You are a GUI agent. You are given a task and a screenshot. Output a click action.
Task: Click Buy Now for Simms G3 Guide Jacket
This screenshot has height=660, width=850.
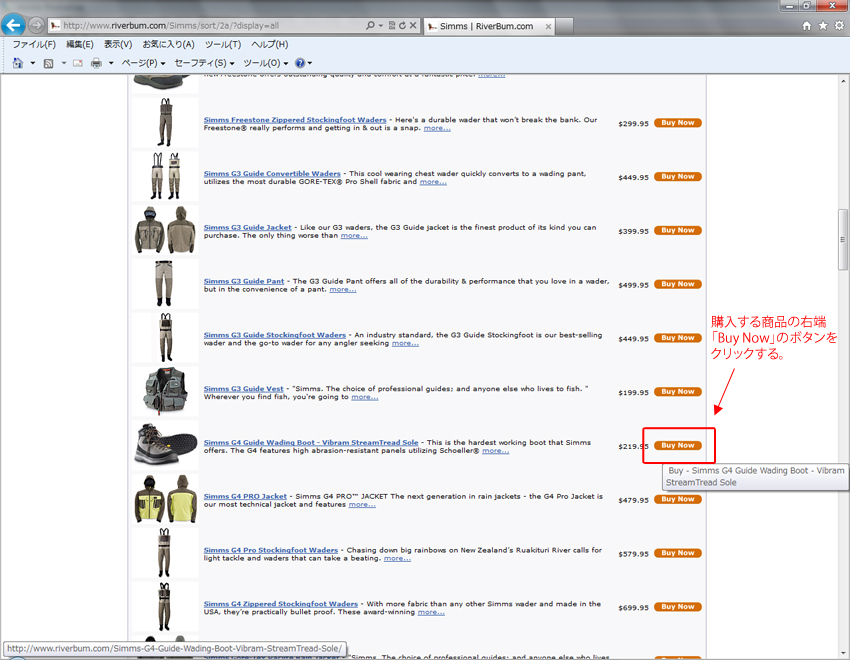pos(678,230)
